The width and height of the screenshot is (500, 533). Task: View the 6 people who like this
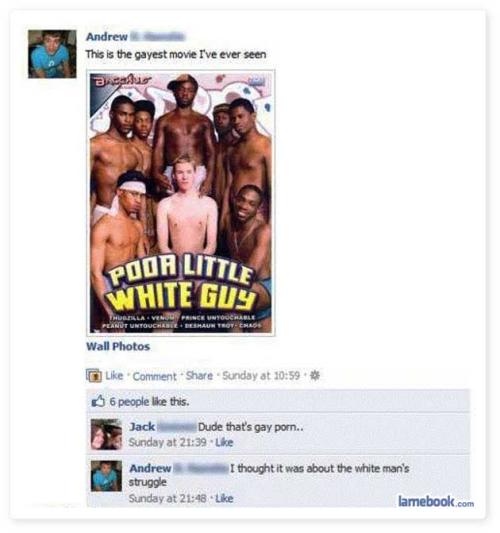point(149,402)
